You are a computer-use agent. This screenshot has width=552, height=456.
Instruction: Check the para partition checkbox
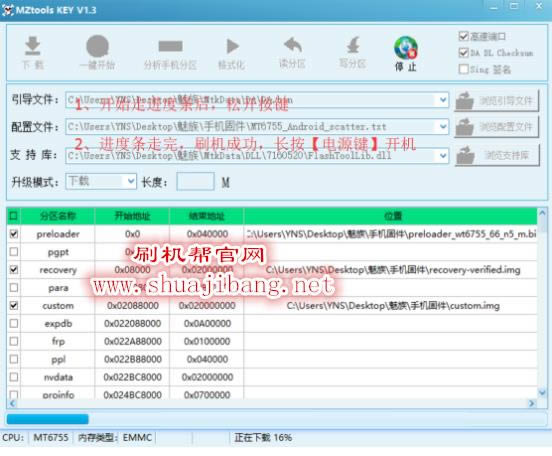coord(14,288)
